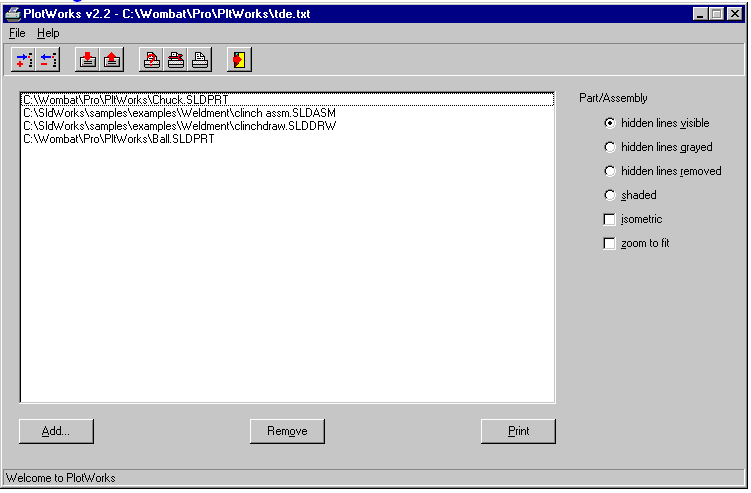Click the printer icon with red question mark

point(151,60)
